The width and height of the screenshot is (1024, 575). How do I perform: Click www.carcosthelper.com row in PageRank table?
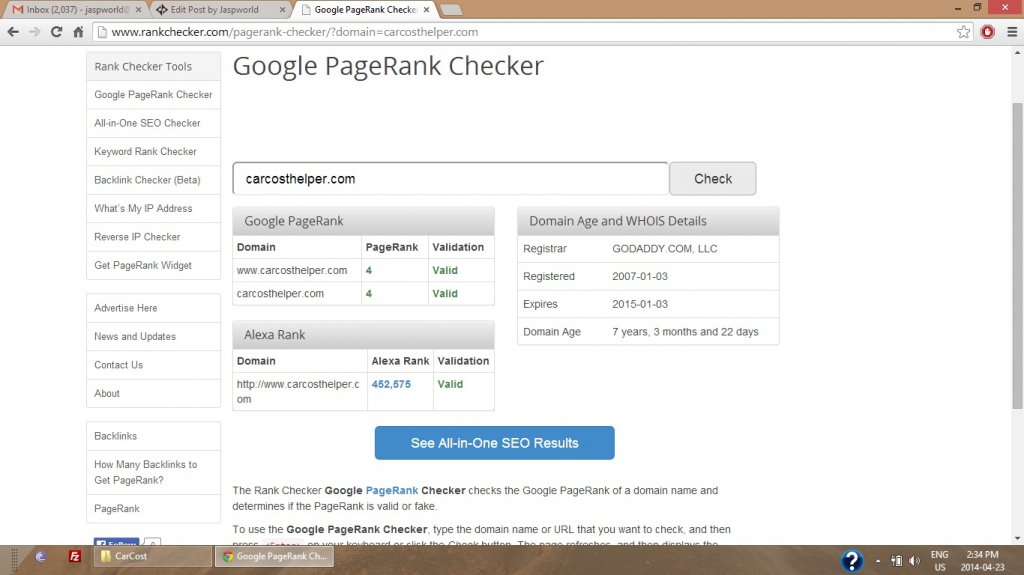coord(363,271)
